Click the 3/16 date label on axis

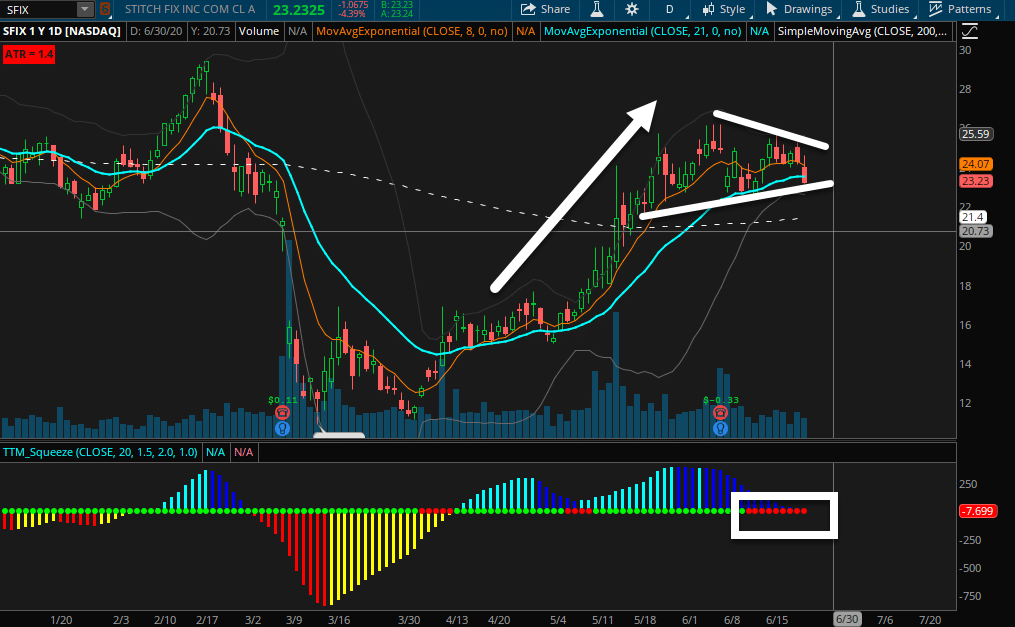(339, 620)
